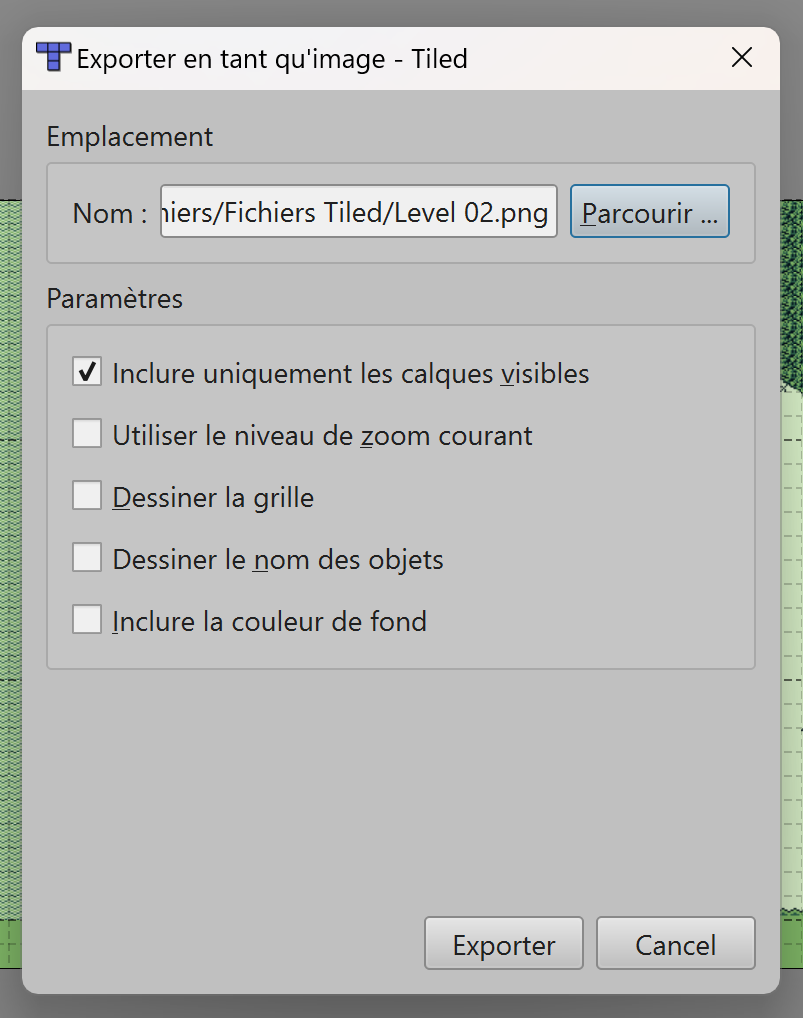Screen dimensions: 803x1018
Task: Click the 'Inclure uniquement les calques visibles' label text
Action: 351,374
